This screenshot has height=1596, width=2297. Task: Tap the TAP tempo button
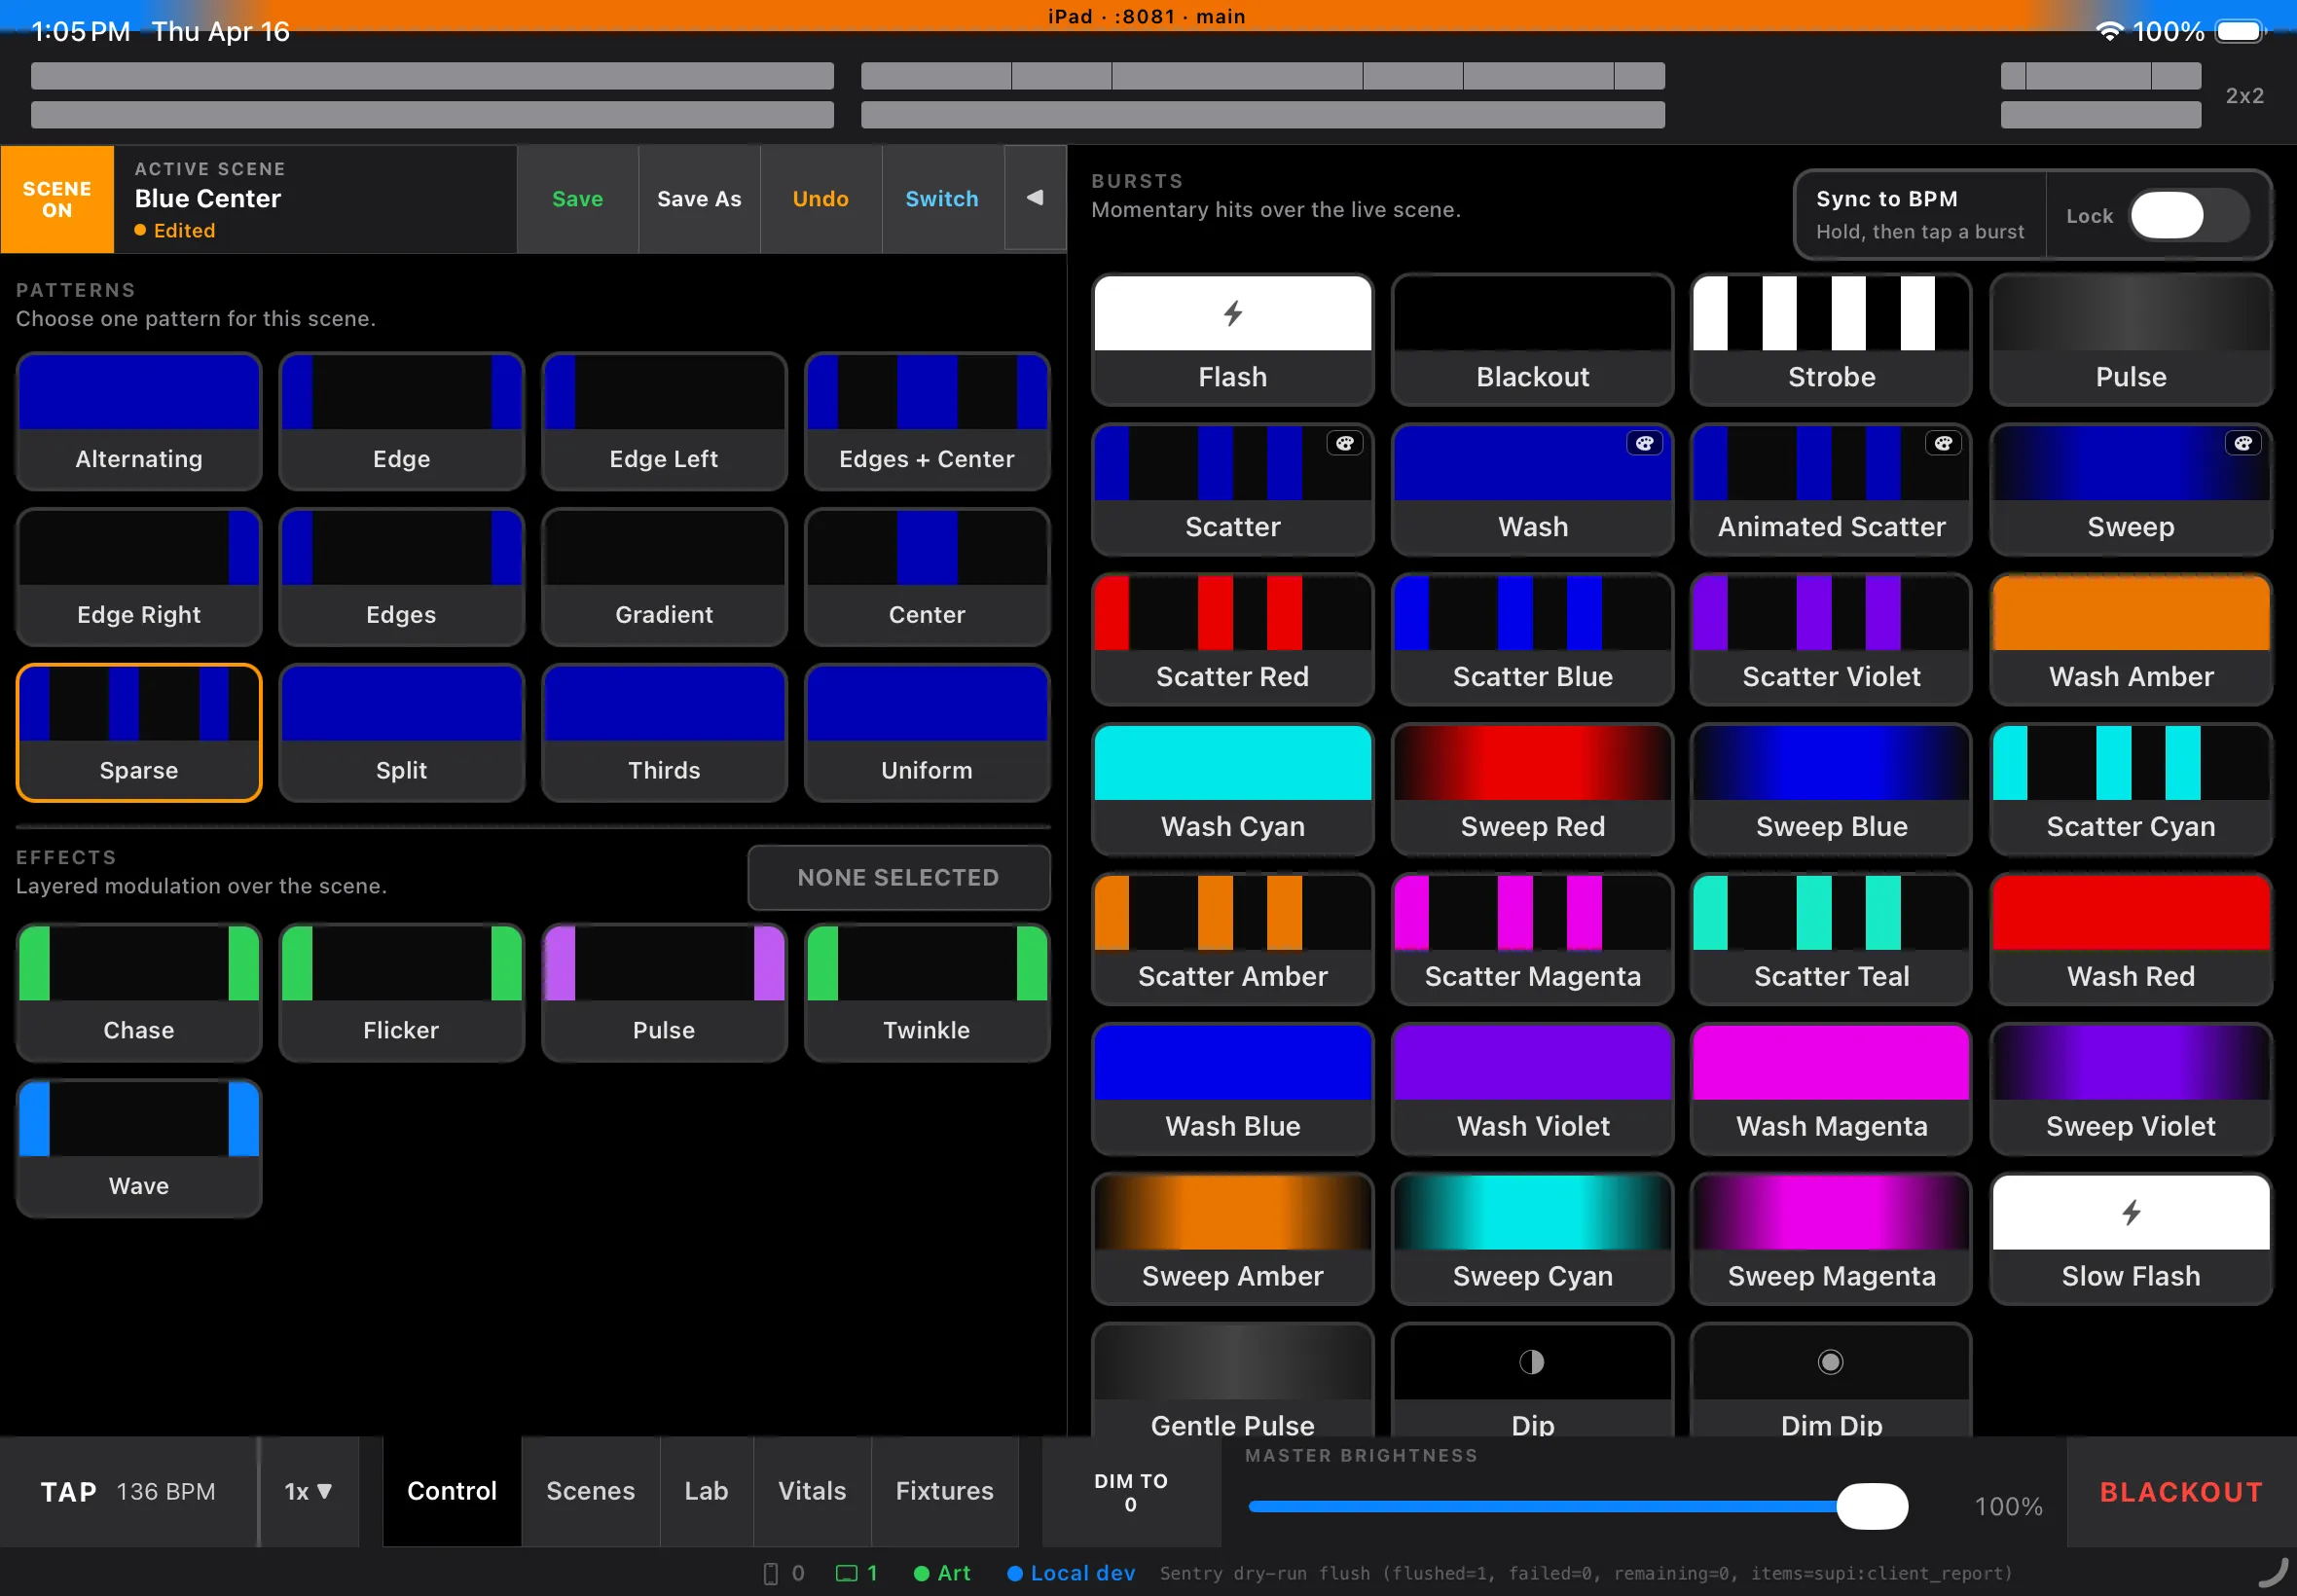tap(128, 1491)
